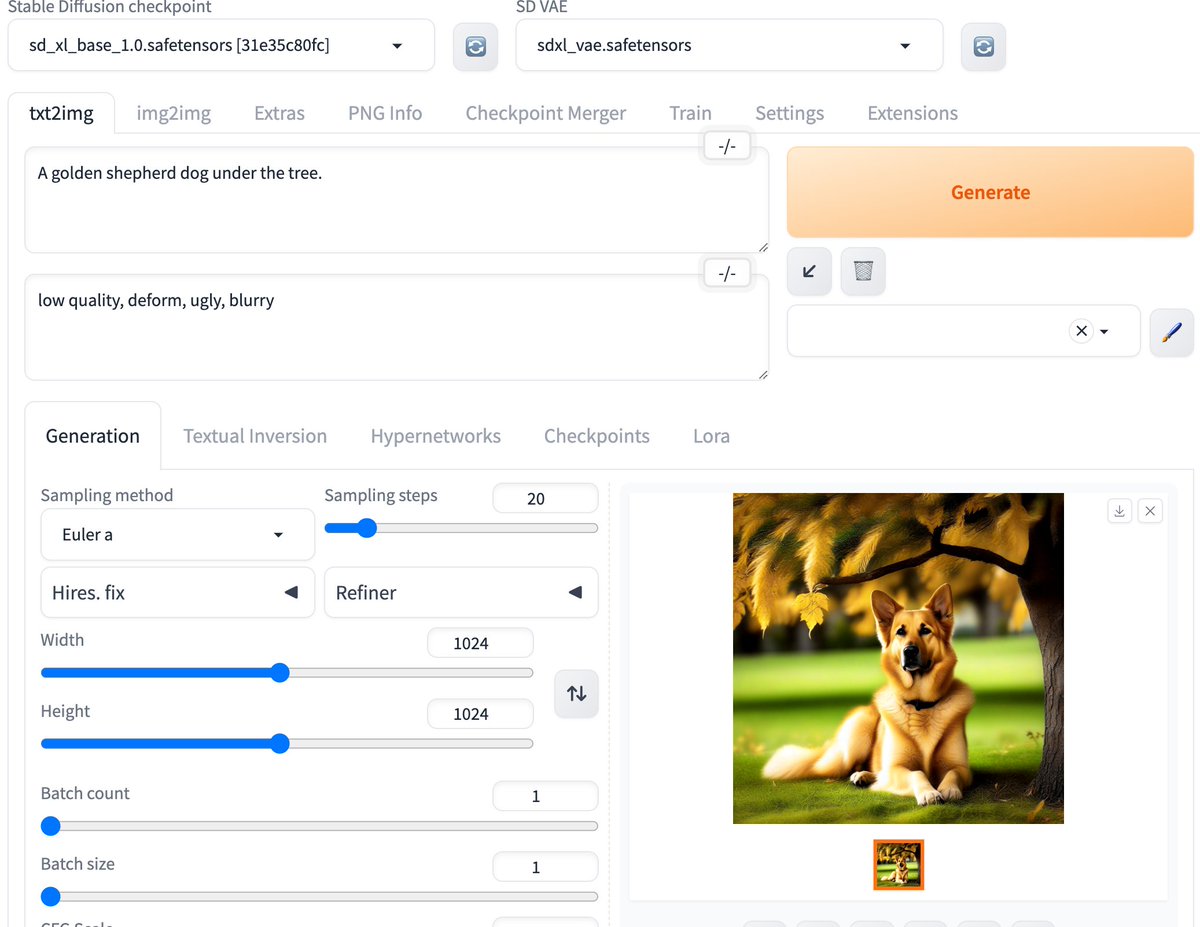Open the Checkpoint Merger tab
1200x927 pixels.
coord(546,113)
